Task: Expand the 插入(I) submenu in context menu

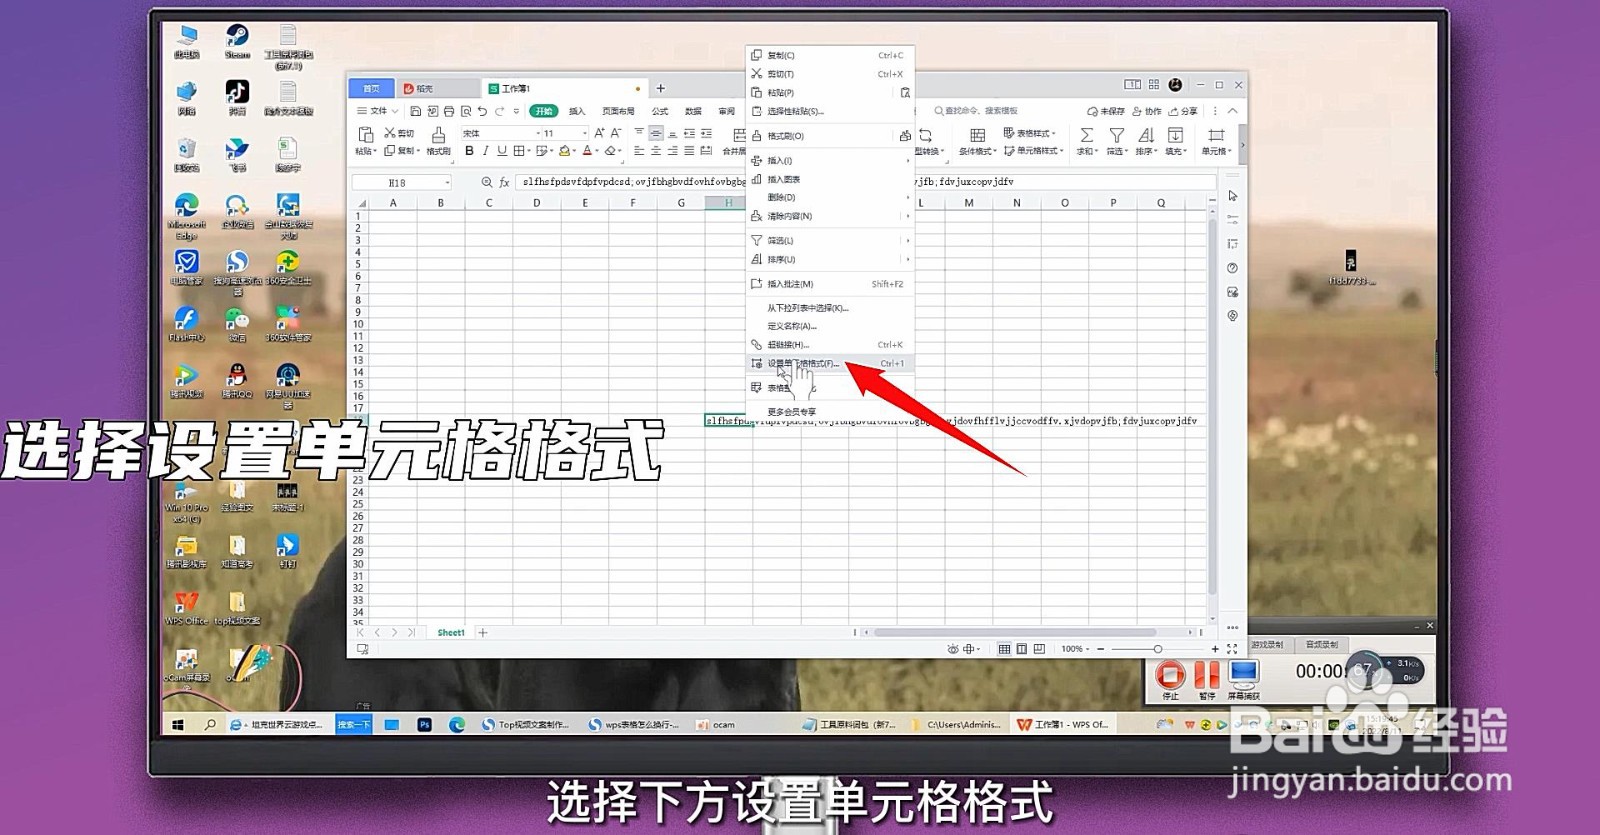Action: [830, 160]
